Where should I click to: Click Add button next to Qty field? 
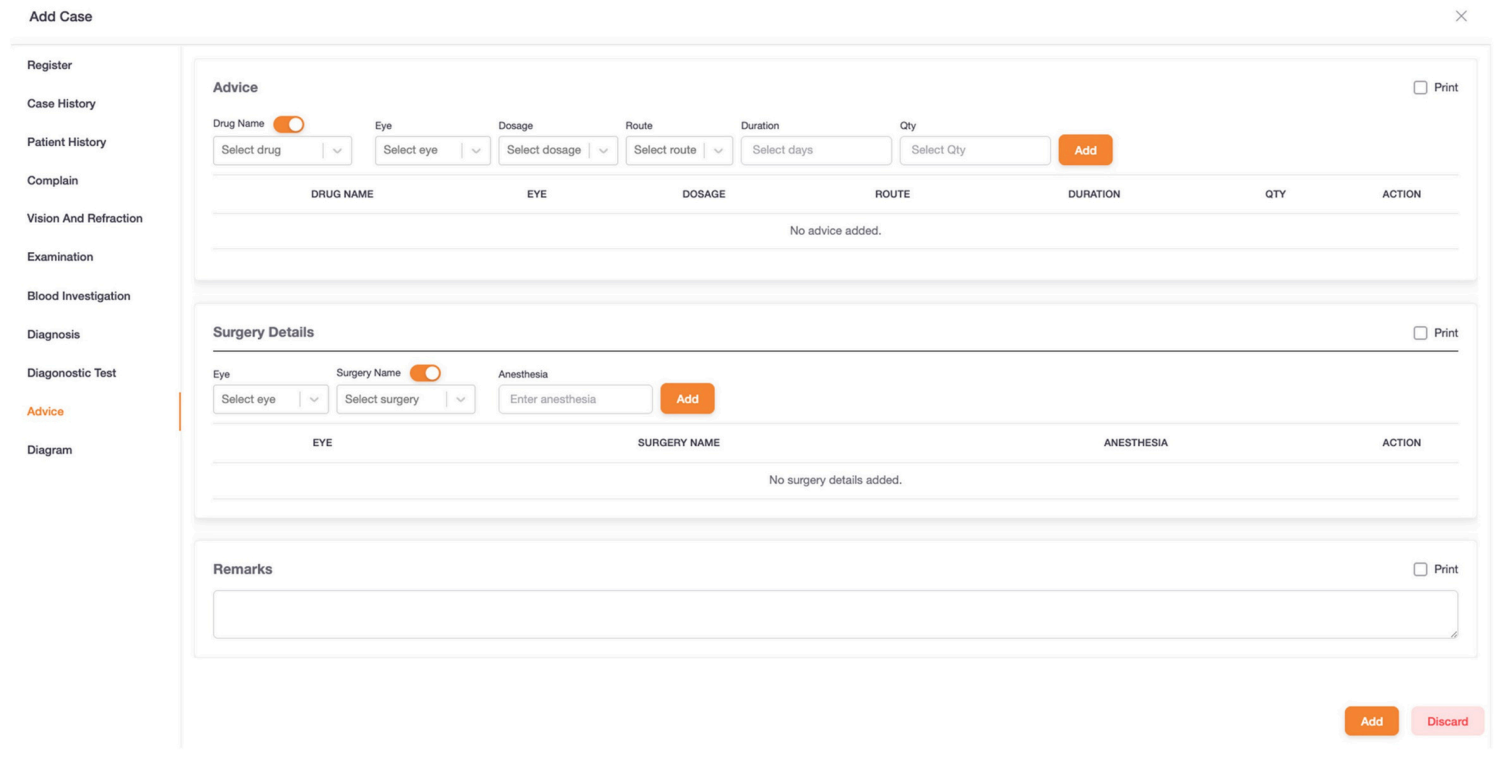coord(1085,150)
